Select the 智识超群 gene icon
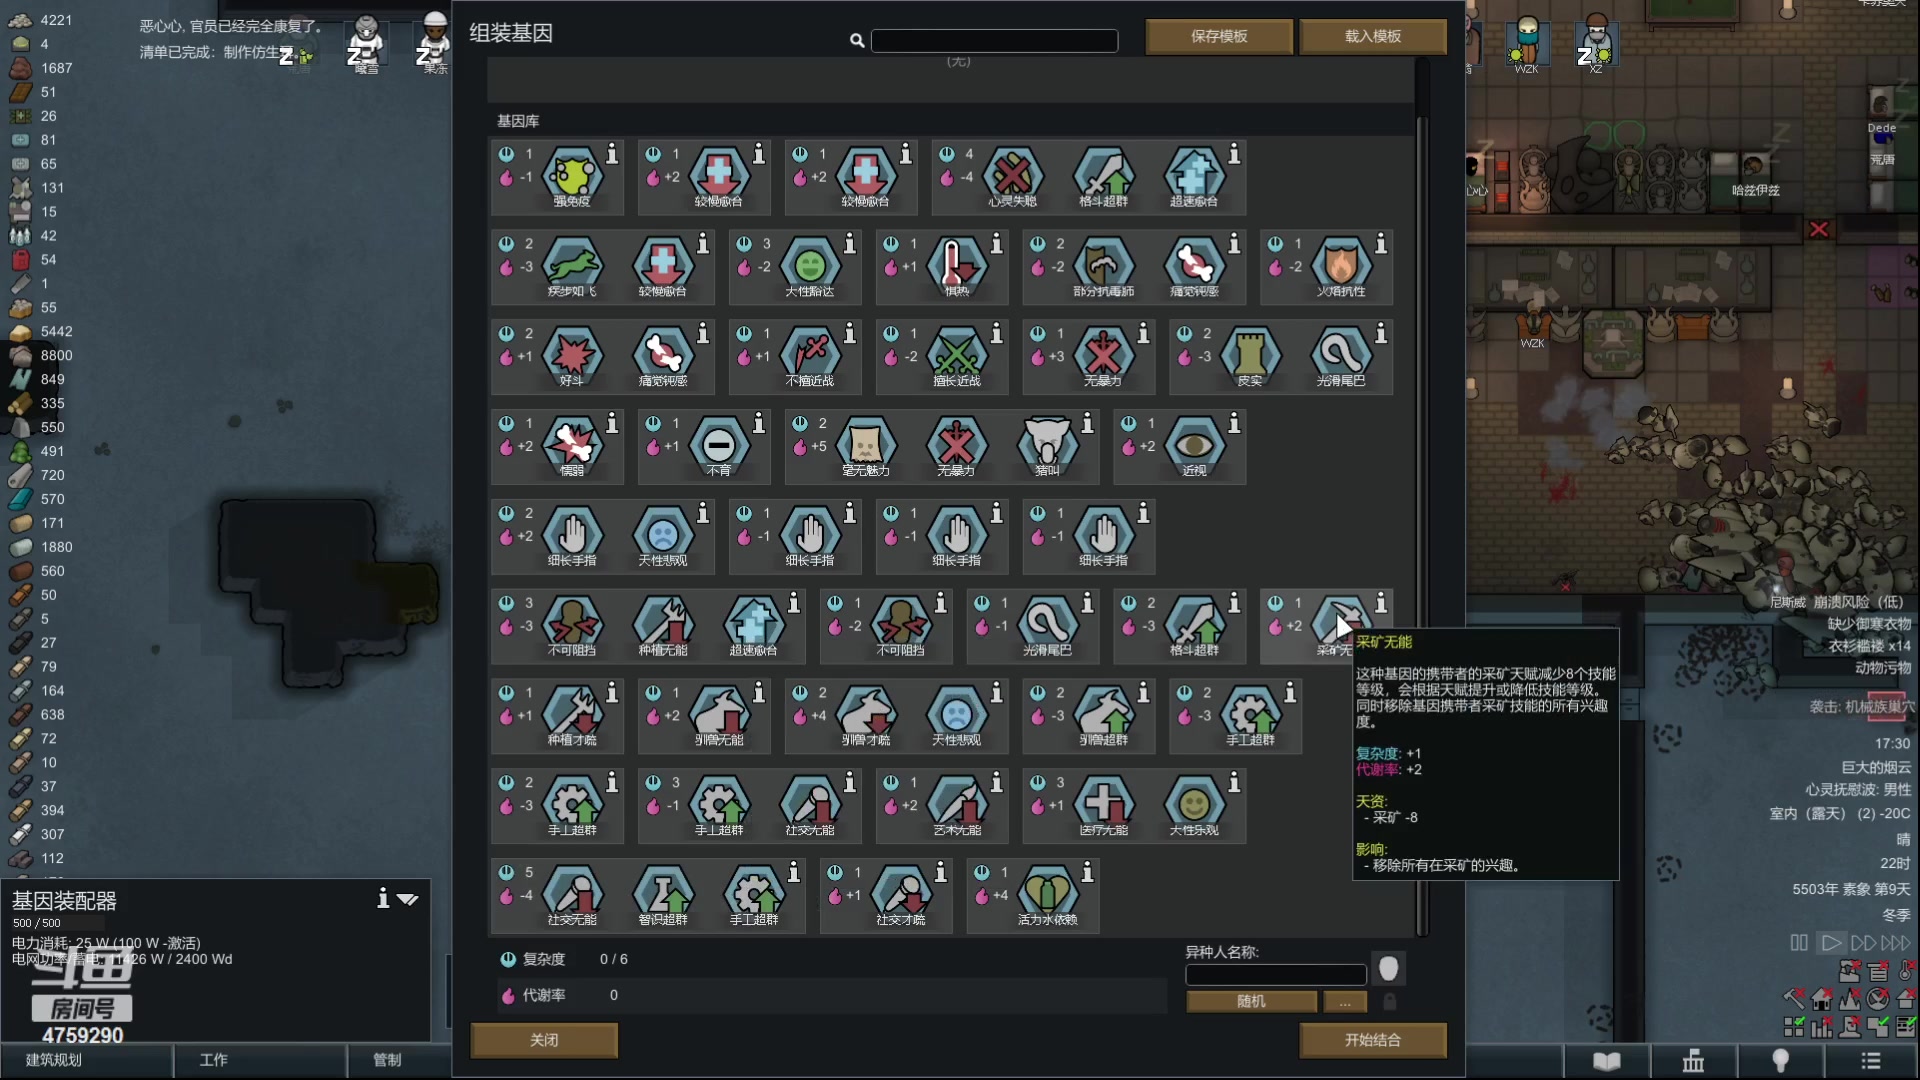 click(663, 894)
